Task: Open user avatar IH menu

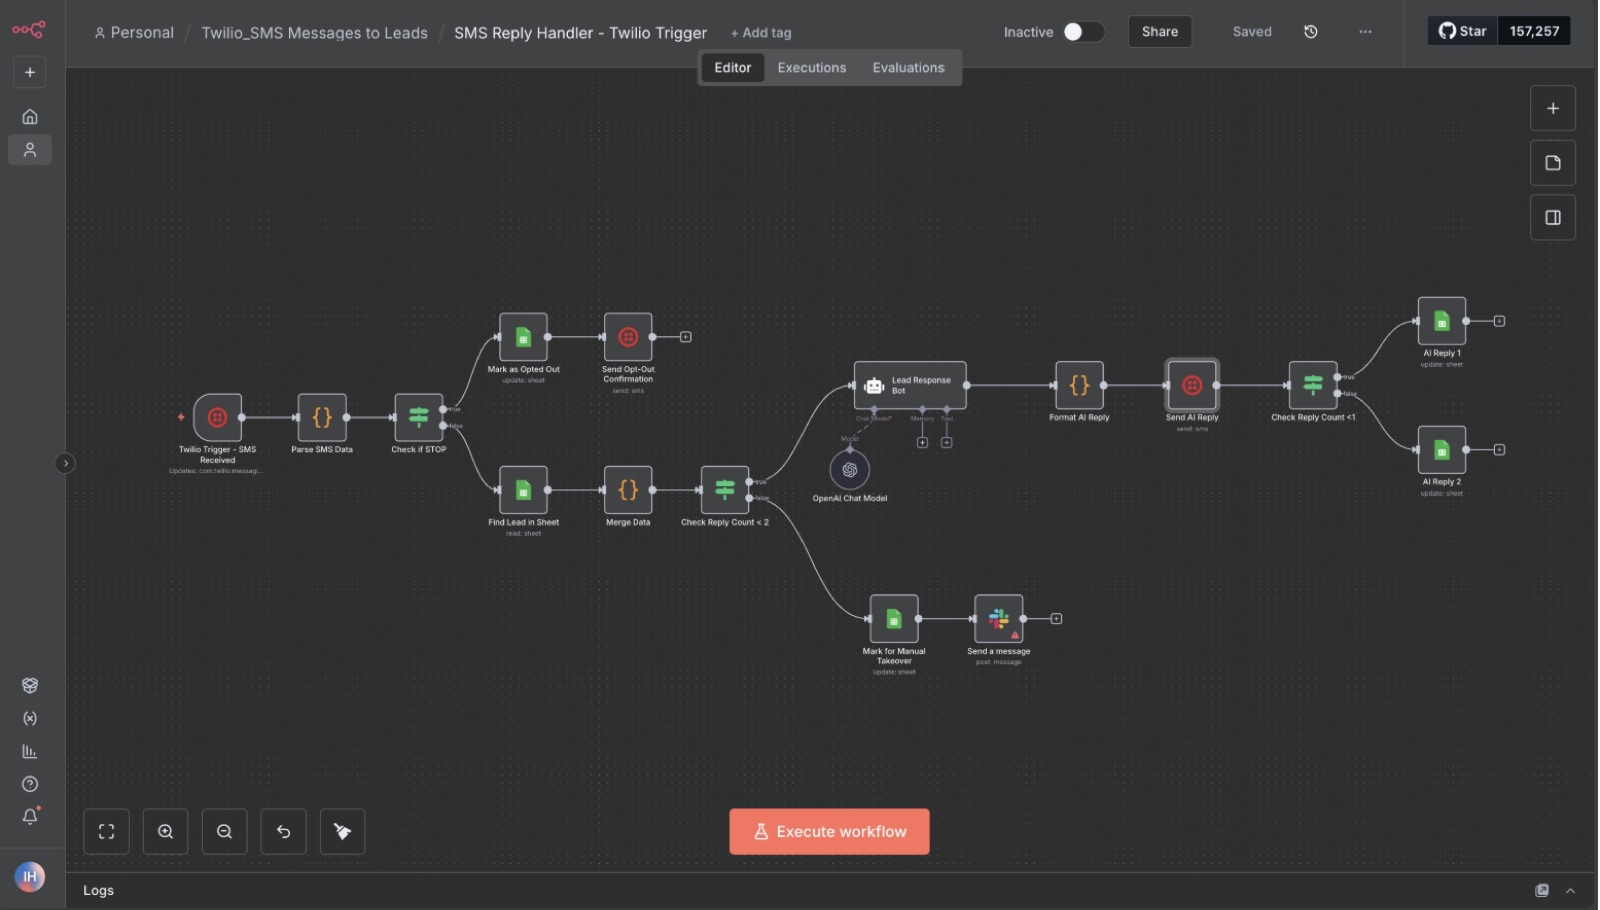Action: [x=30, y=877]
